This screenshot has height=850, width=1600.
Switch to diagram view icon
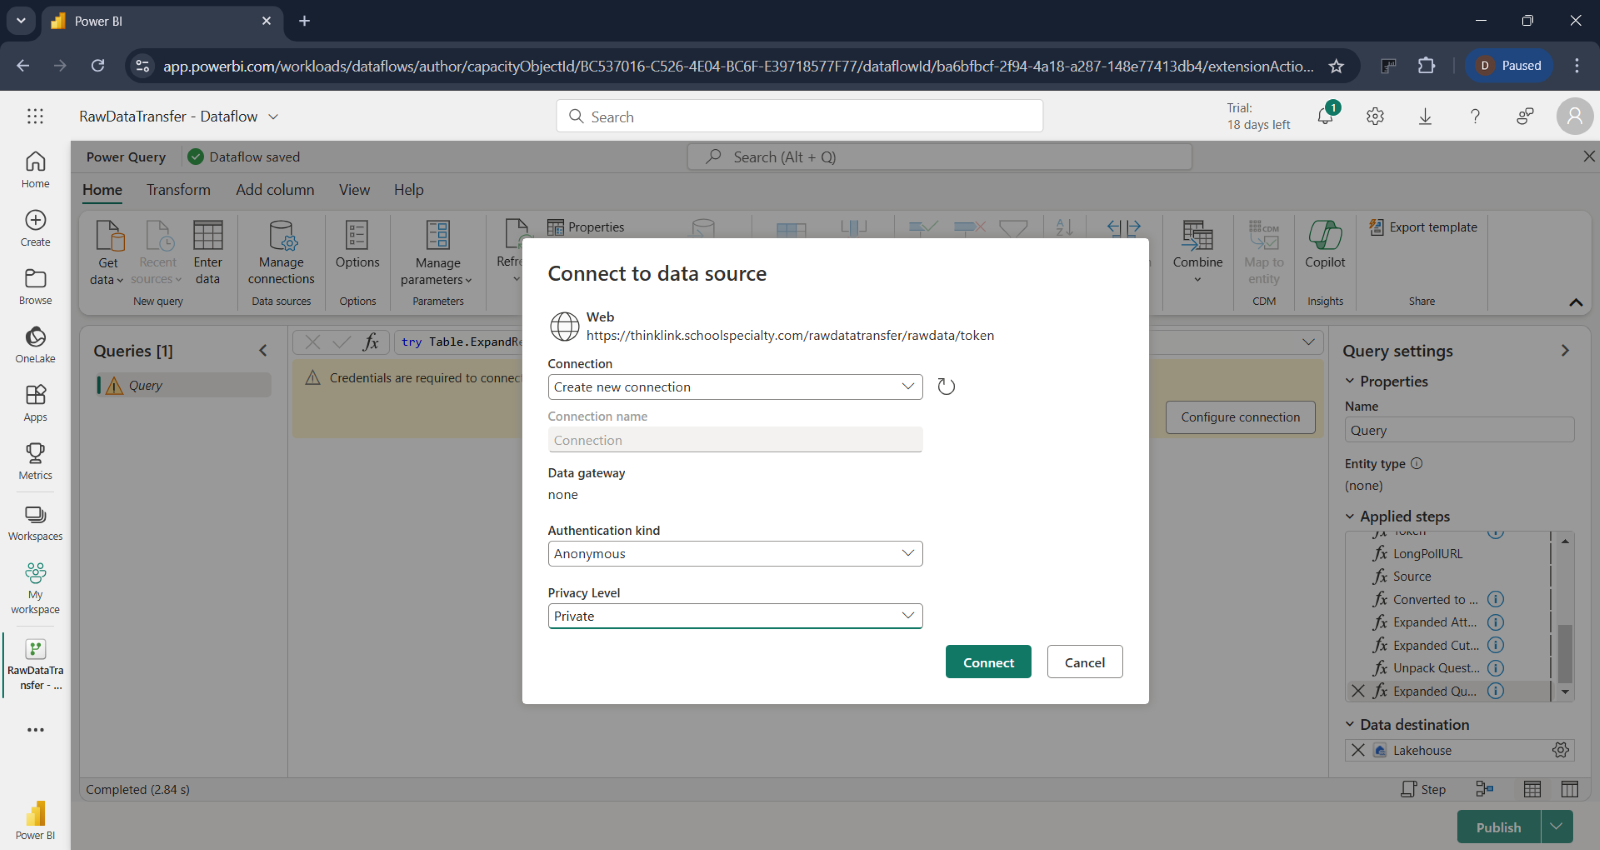1484,789
